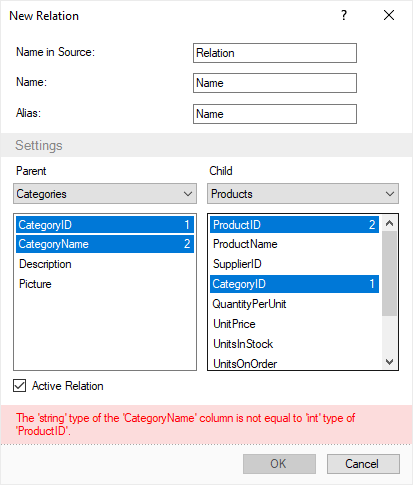413x485 pixels.
Task: Click the help question mark icon
Action: click(344, 15)
